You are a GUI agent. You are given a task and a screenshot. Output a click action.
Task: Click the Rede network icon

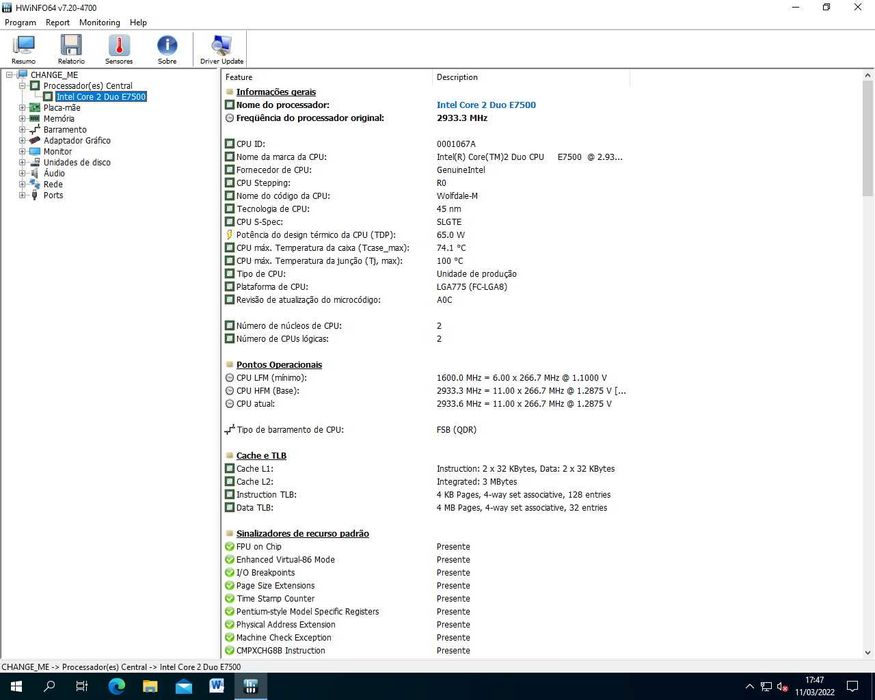[x=35, y=184]
